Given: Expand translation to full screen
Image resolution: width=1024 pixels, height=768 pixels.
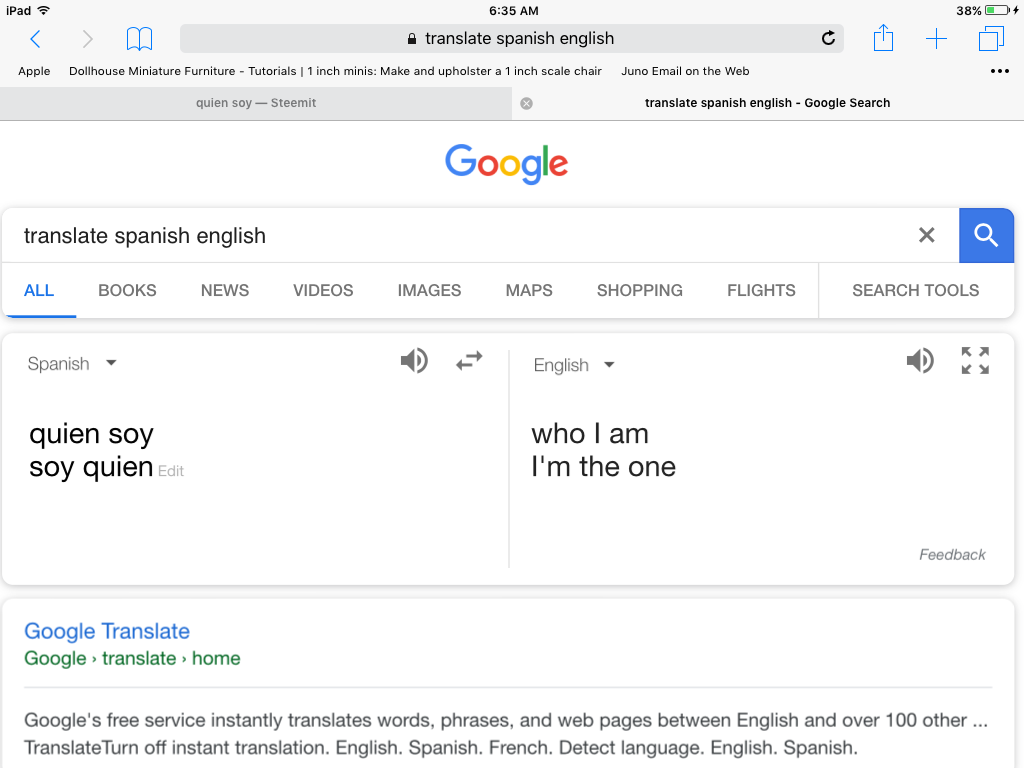Looking at the screenshot, I should point(975,360).
